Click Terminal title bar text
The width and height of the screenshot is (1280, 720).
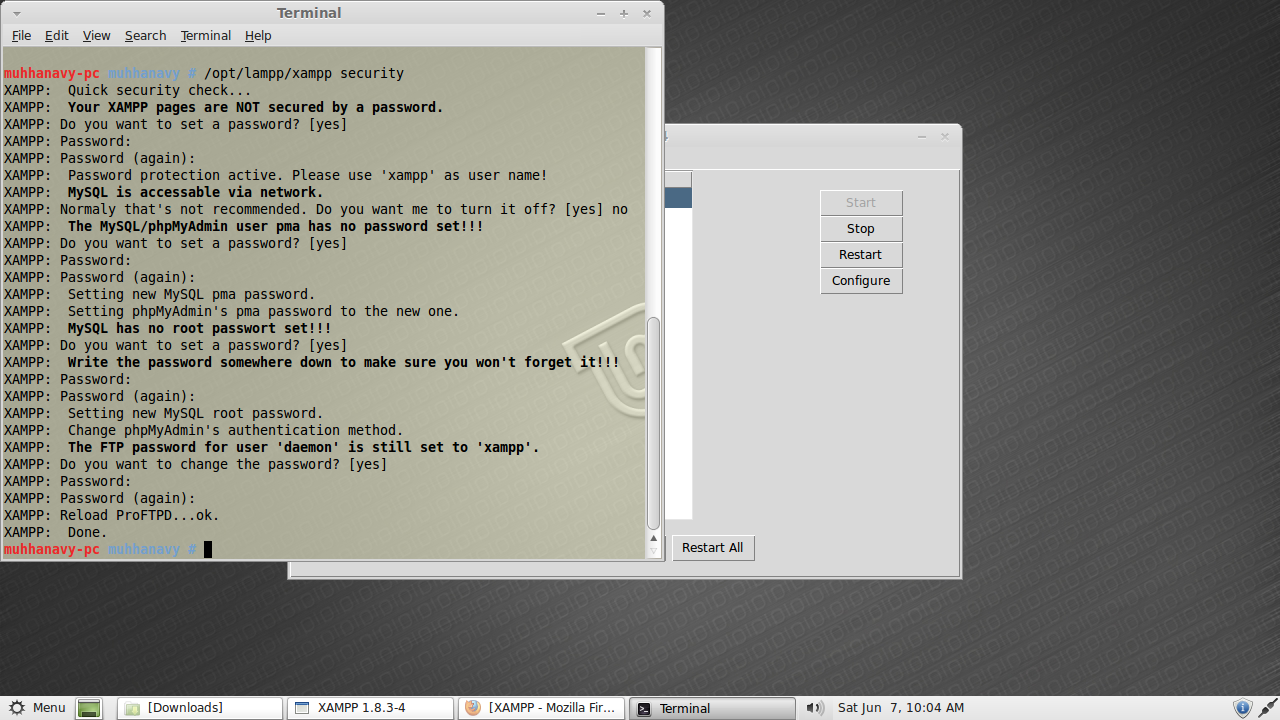(x=309, y=13)
